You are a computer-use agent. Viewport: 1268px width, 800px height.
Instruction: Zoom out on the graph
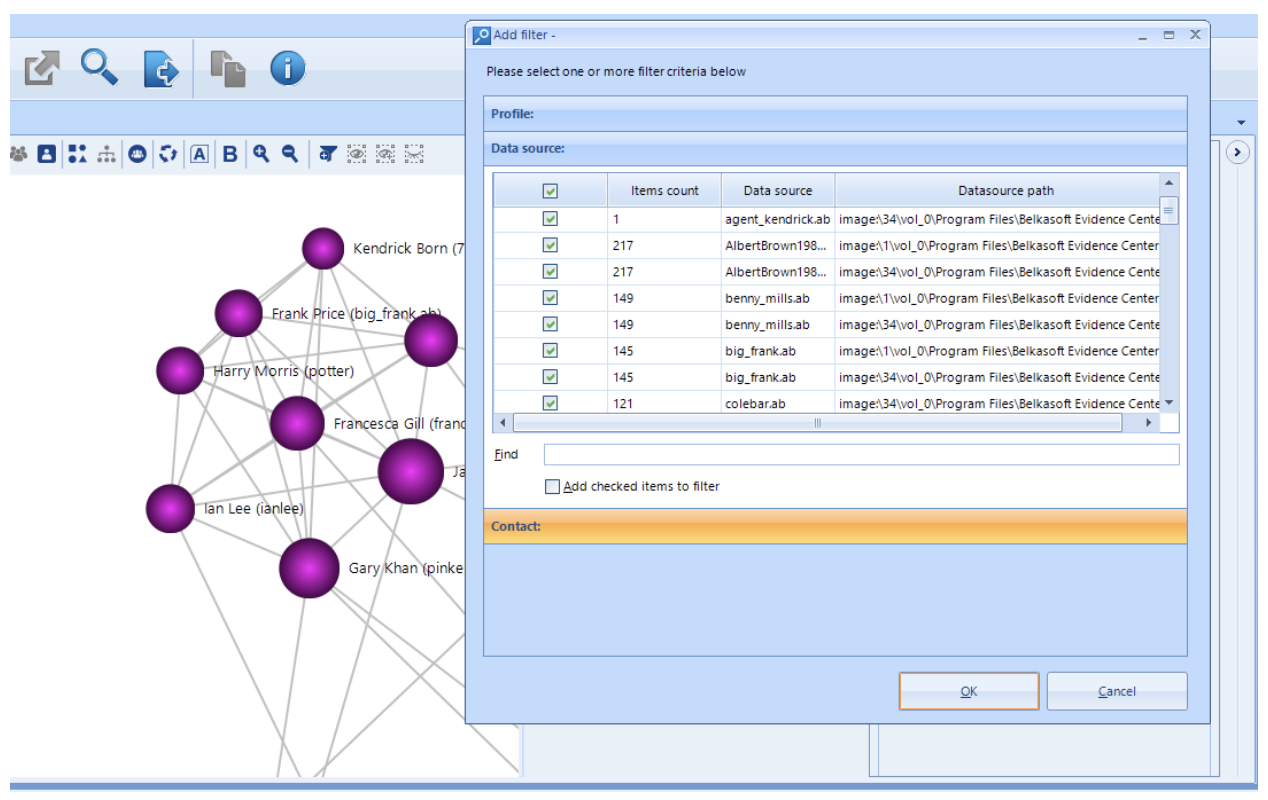coord(290,154)
